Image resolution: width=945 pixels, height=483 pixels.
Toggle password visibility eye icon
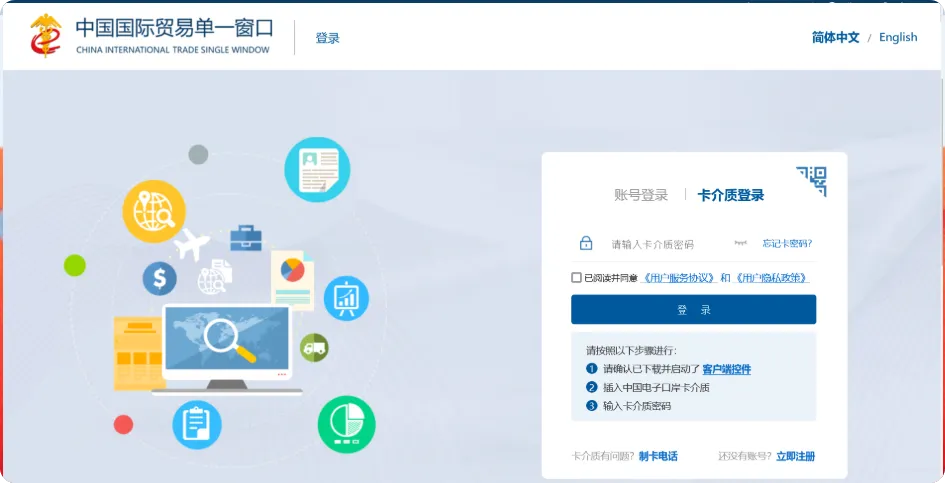pos(741,243)
